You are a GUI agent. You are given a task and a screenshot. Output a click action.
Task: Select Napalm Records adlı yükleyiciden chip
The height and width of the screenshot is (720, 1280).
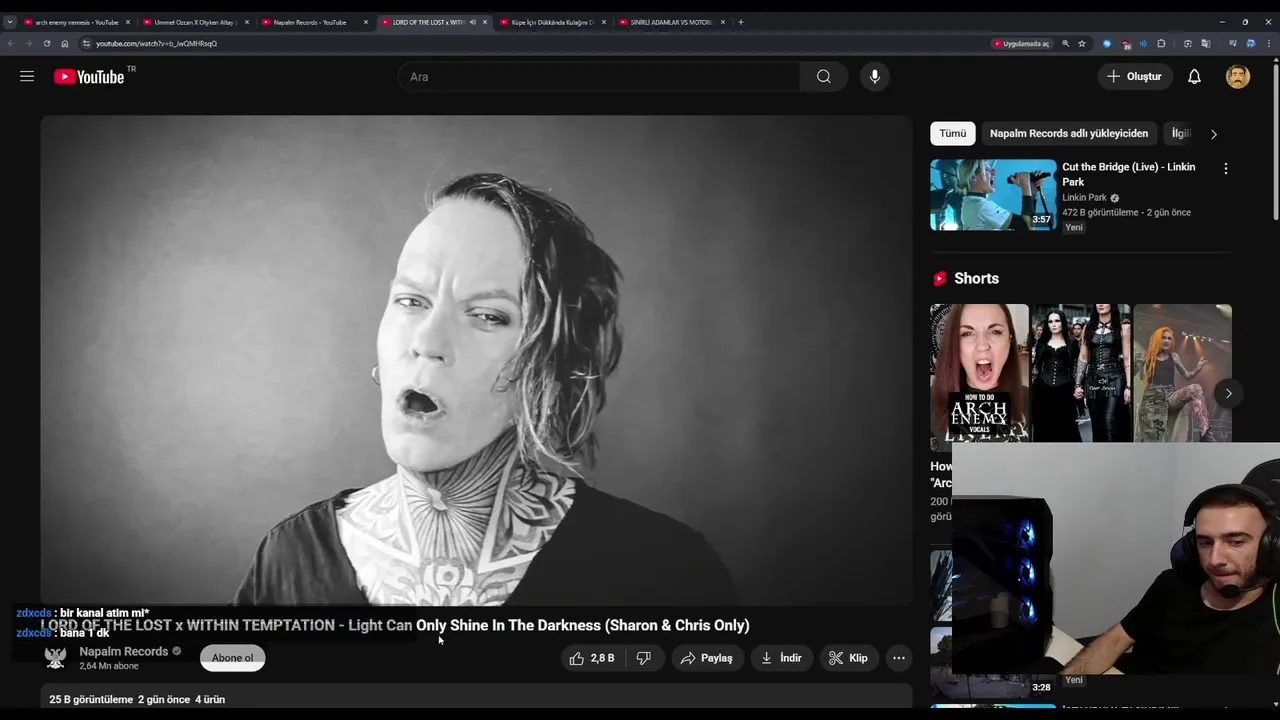pos(1069,133)
